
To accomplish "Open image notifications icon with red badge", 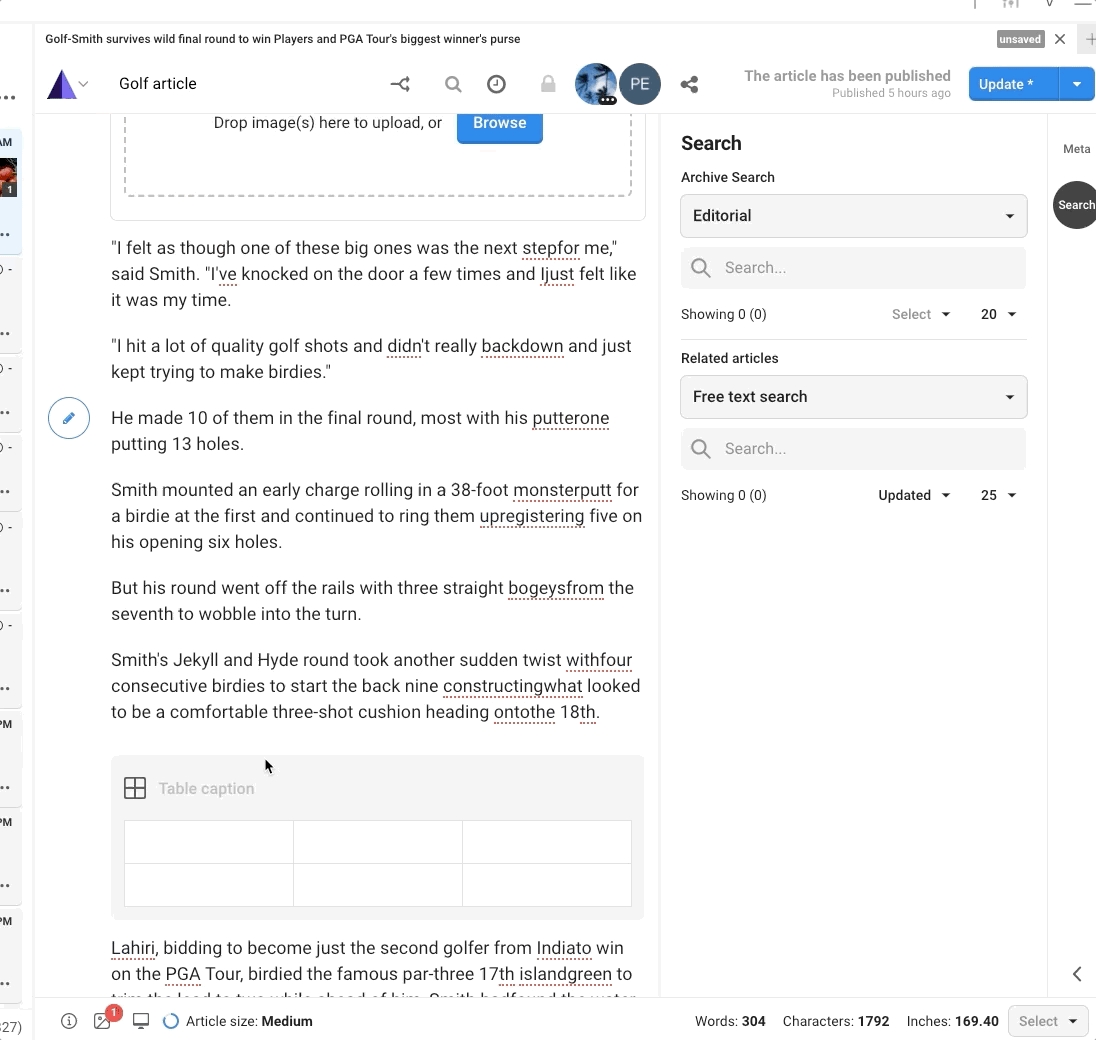I will [x=103, y=1021].
